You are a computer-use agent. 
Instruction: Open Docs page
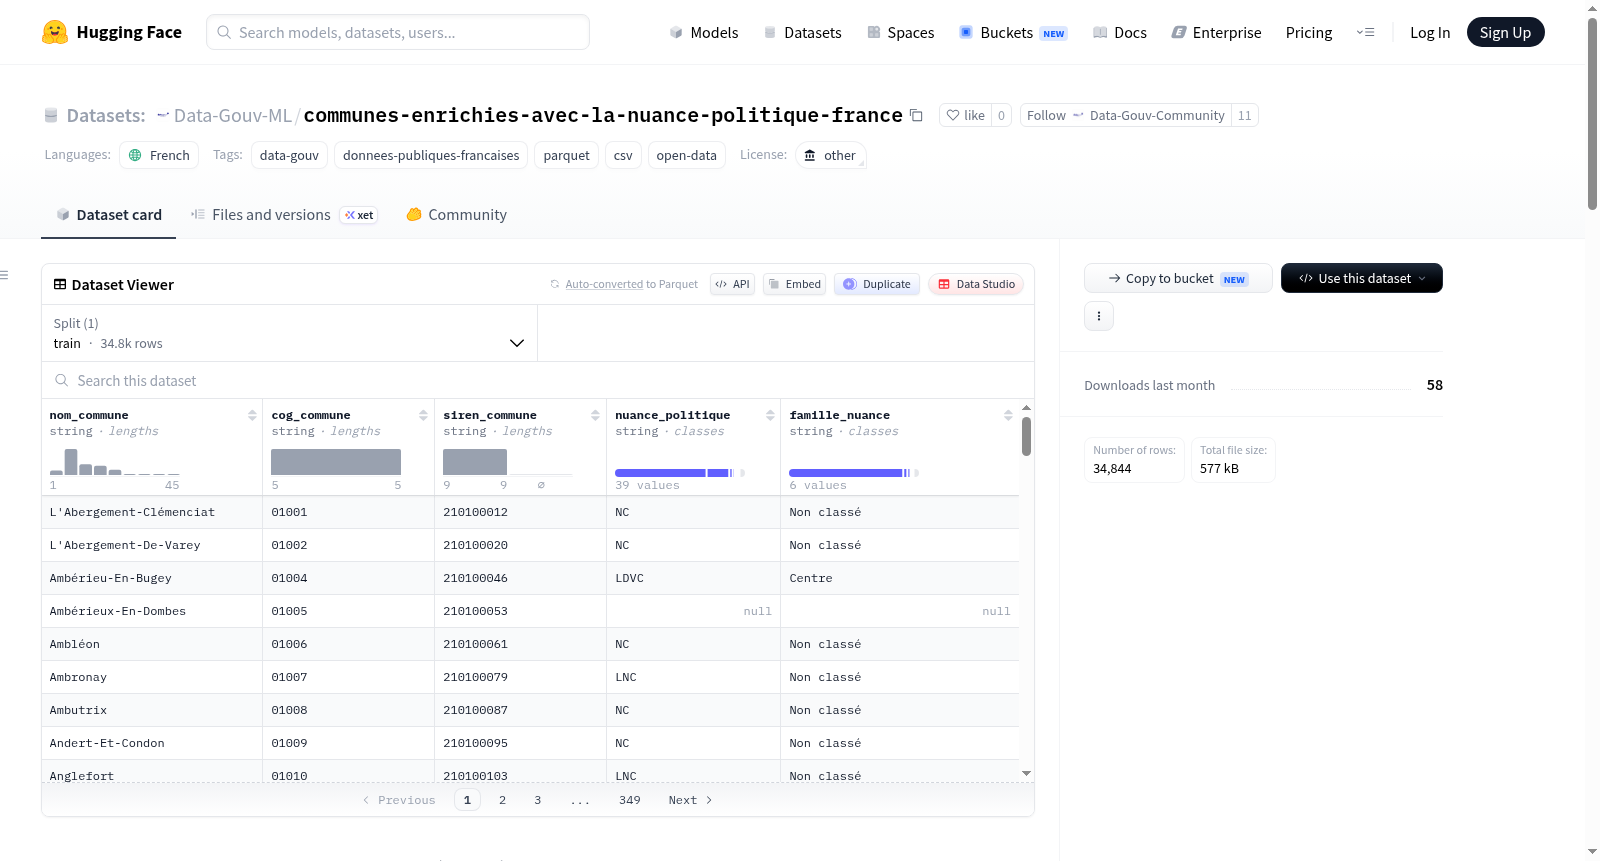1119,32
